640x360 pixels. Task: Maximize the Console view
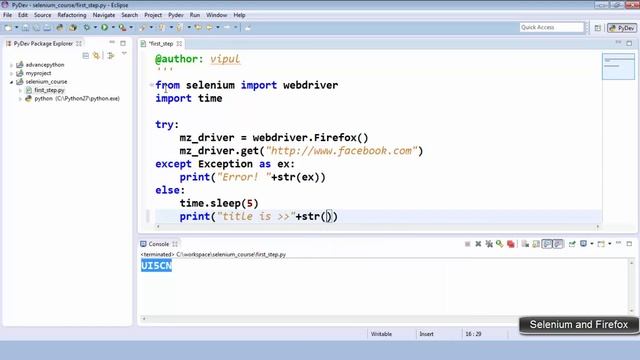click(x=629, y=243)
